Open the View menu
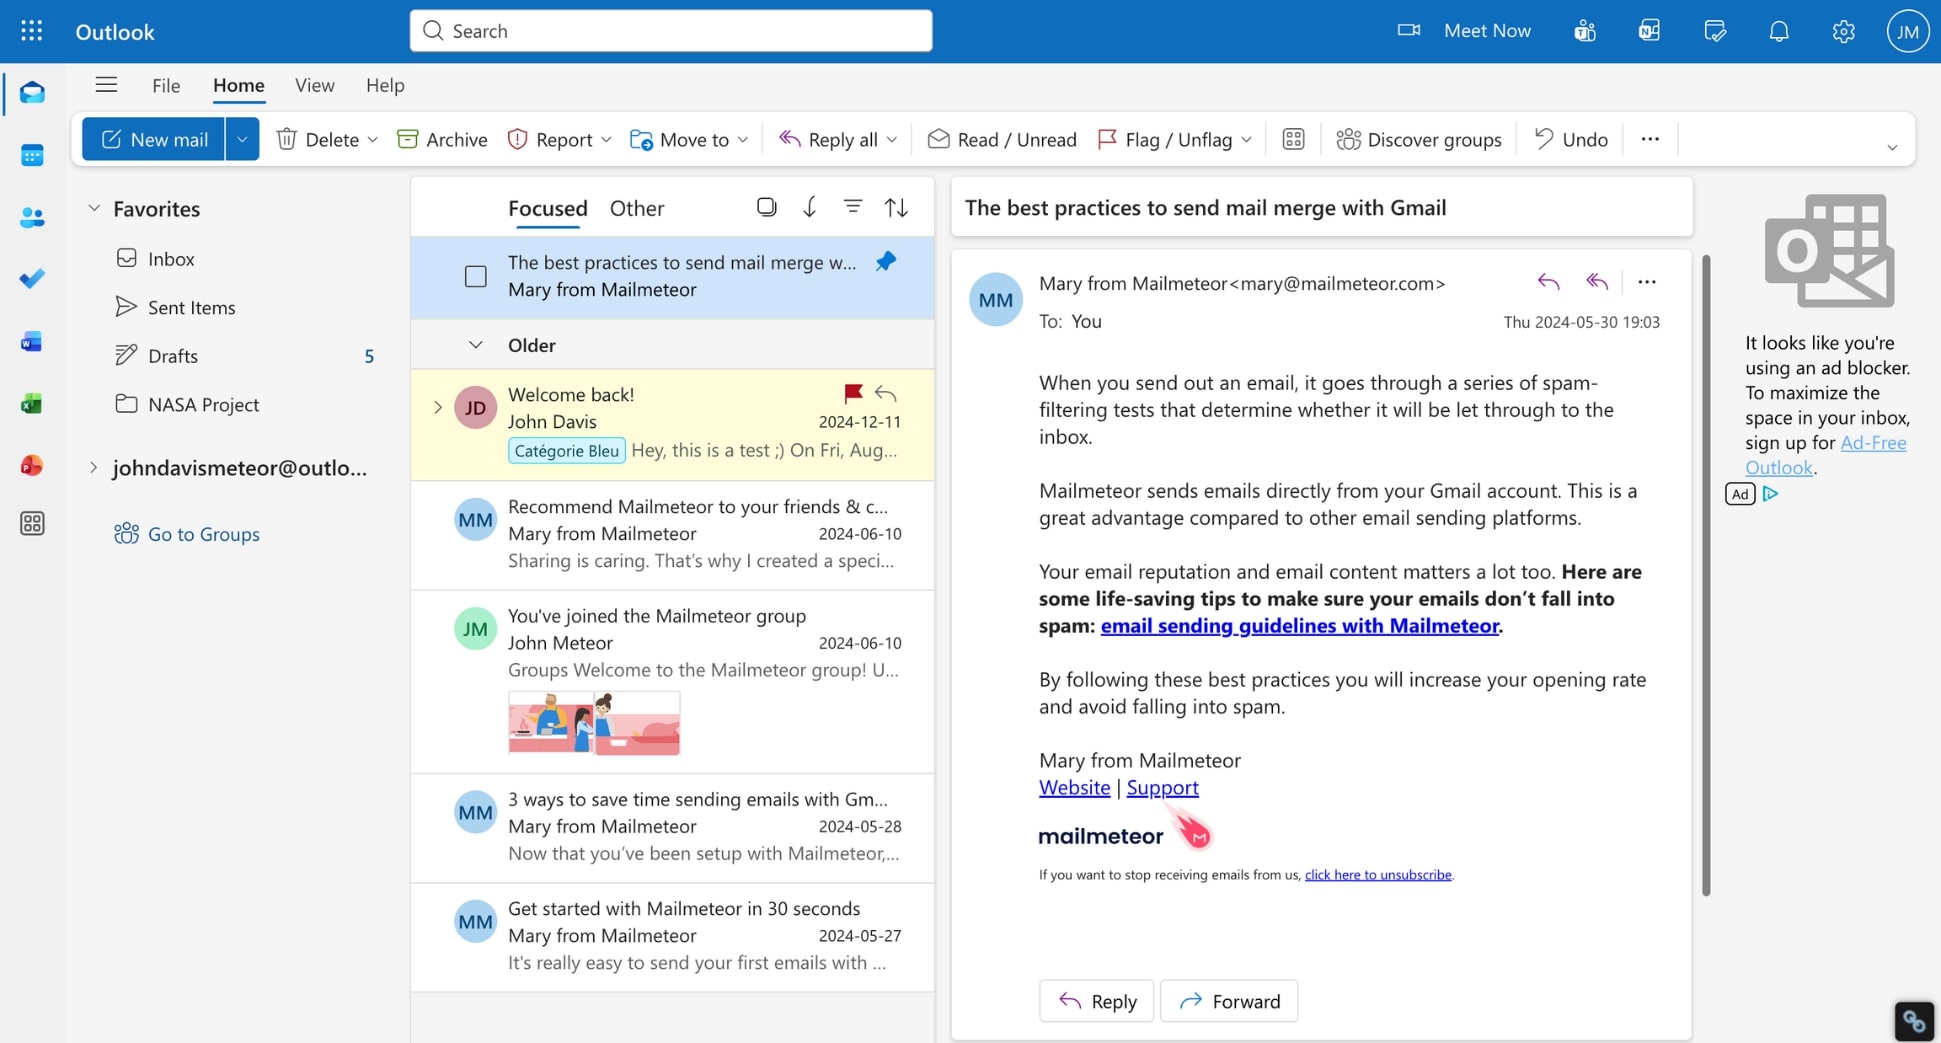 pyautogui.click(x=314, y=85)
